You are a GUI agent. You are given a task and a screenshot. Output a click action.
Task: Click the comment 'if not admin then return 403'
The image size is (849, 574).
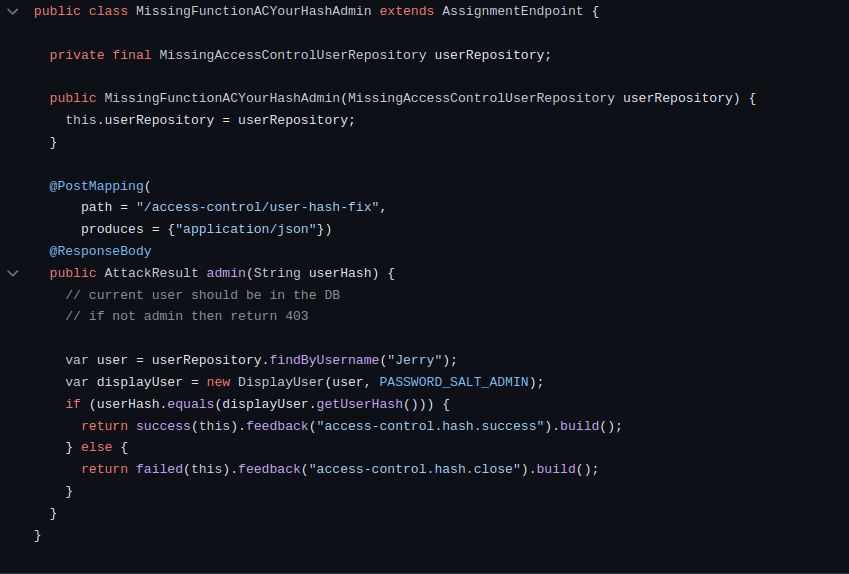pyautogui.click(x=187, y=316)
